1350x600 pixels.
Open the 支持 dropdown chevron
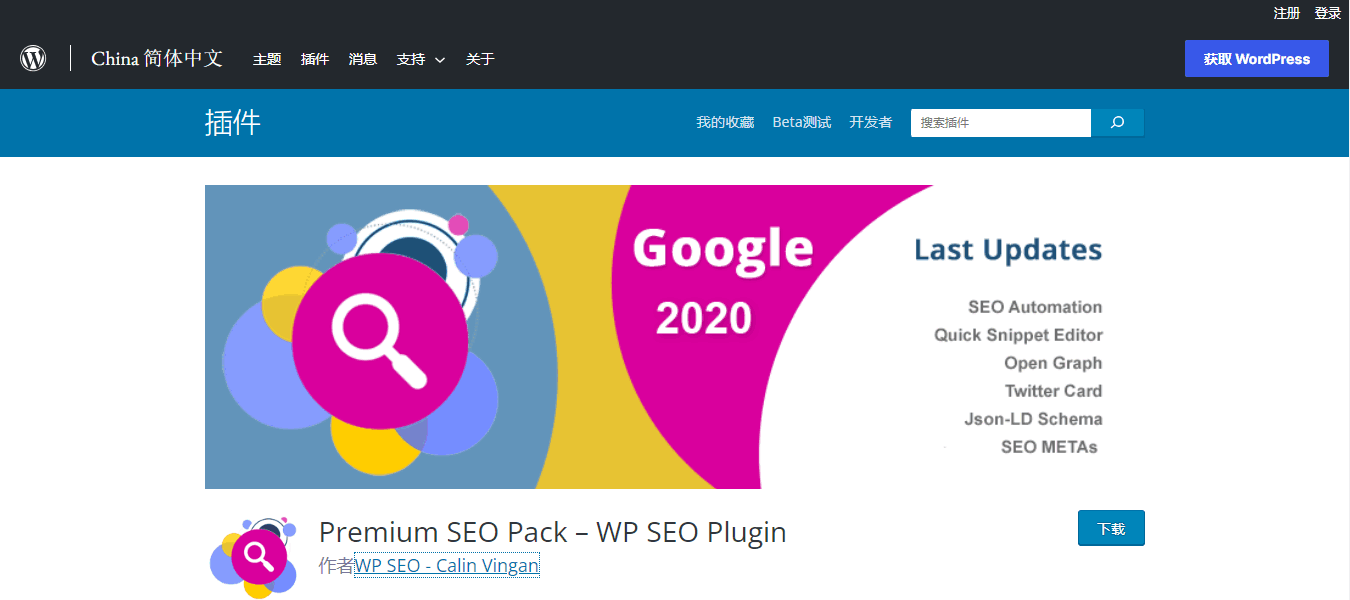click(x=440, y=59)
